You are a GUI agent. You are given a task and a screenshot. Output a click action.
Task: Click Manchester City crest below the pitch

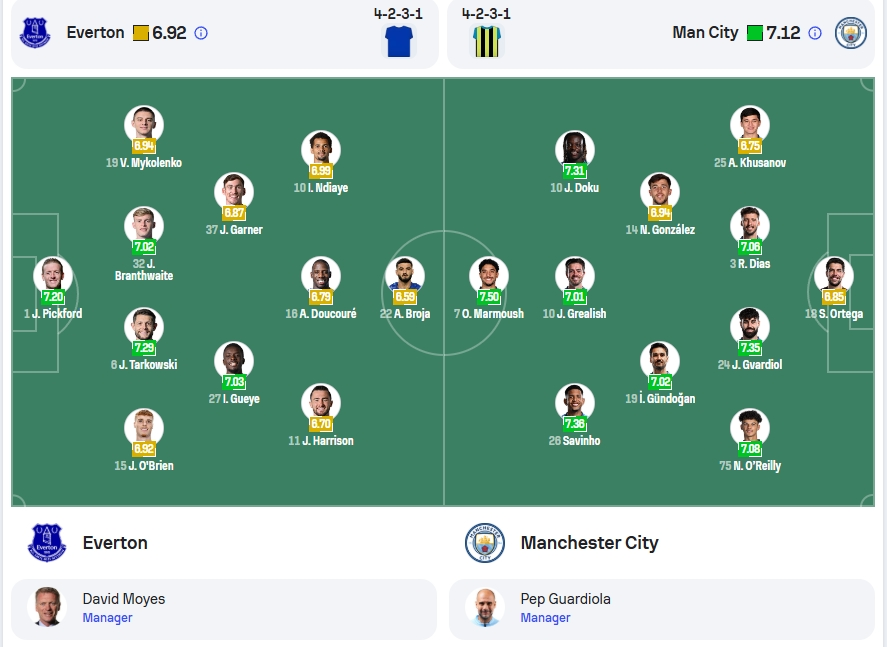click(x=485, y=543)
